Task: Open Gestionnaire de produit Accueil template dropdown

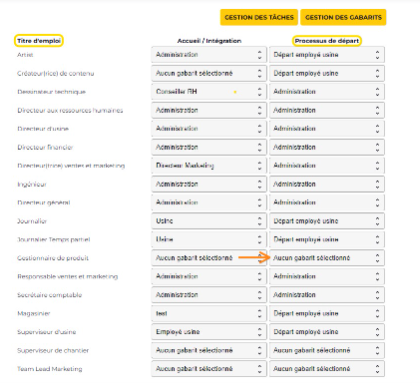Action: coord(209,258)
